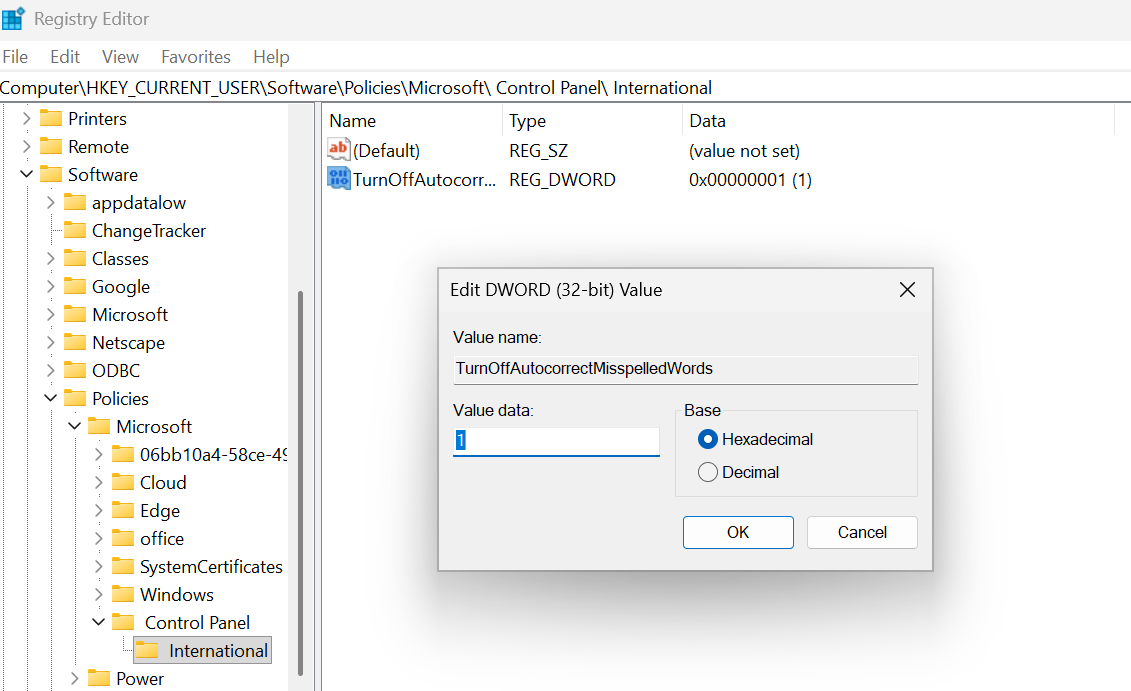Viewport: 1131px width, 691px height.
Task: Select the Cloud folder icon
Action: 123,482
